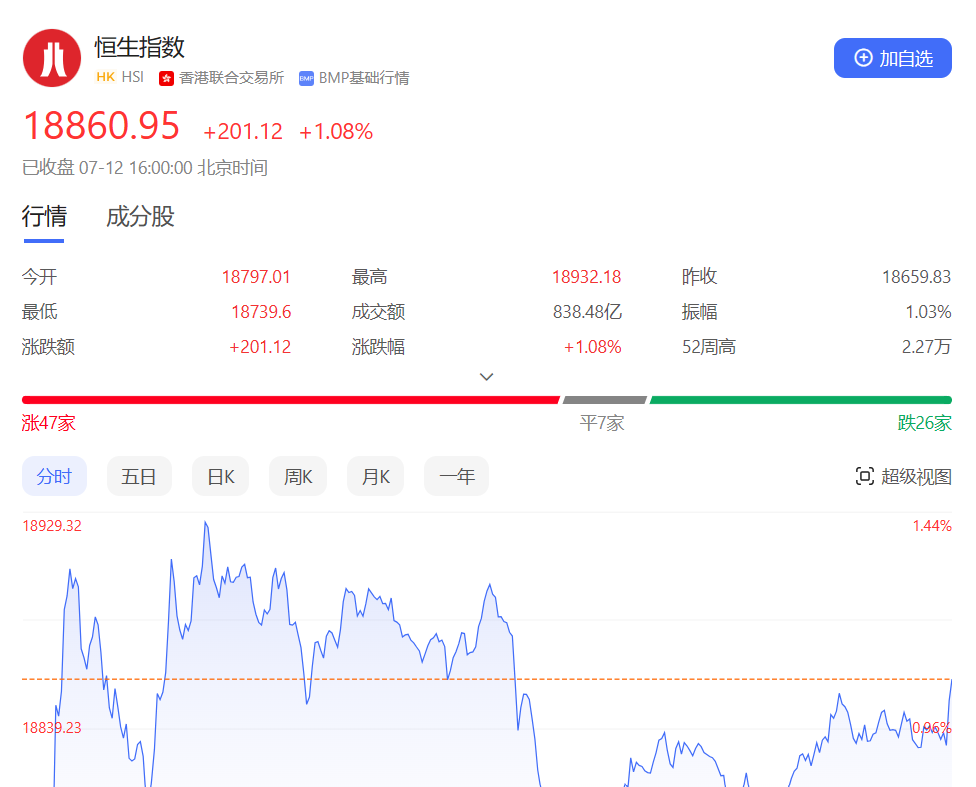Click the red Hang Seng Index logo
976x787 pixels.
[x=52, y=58]
